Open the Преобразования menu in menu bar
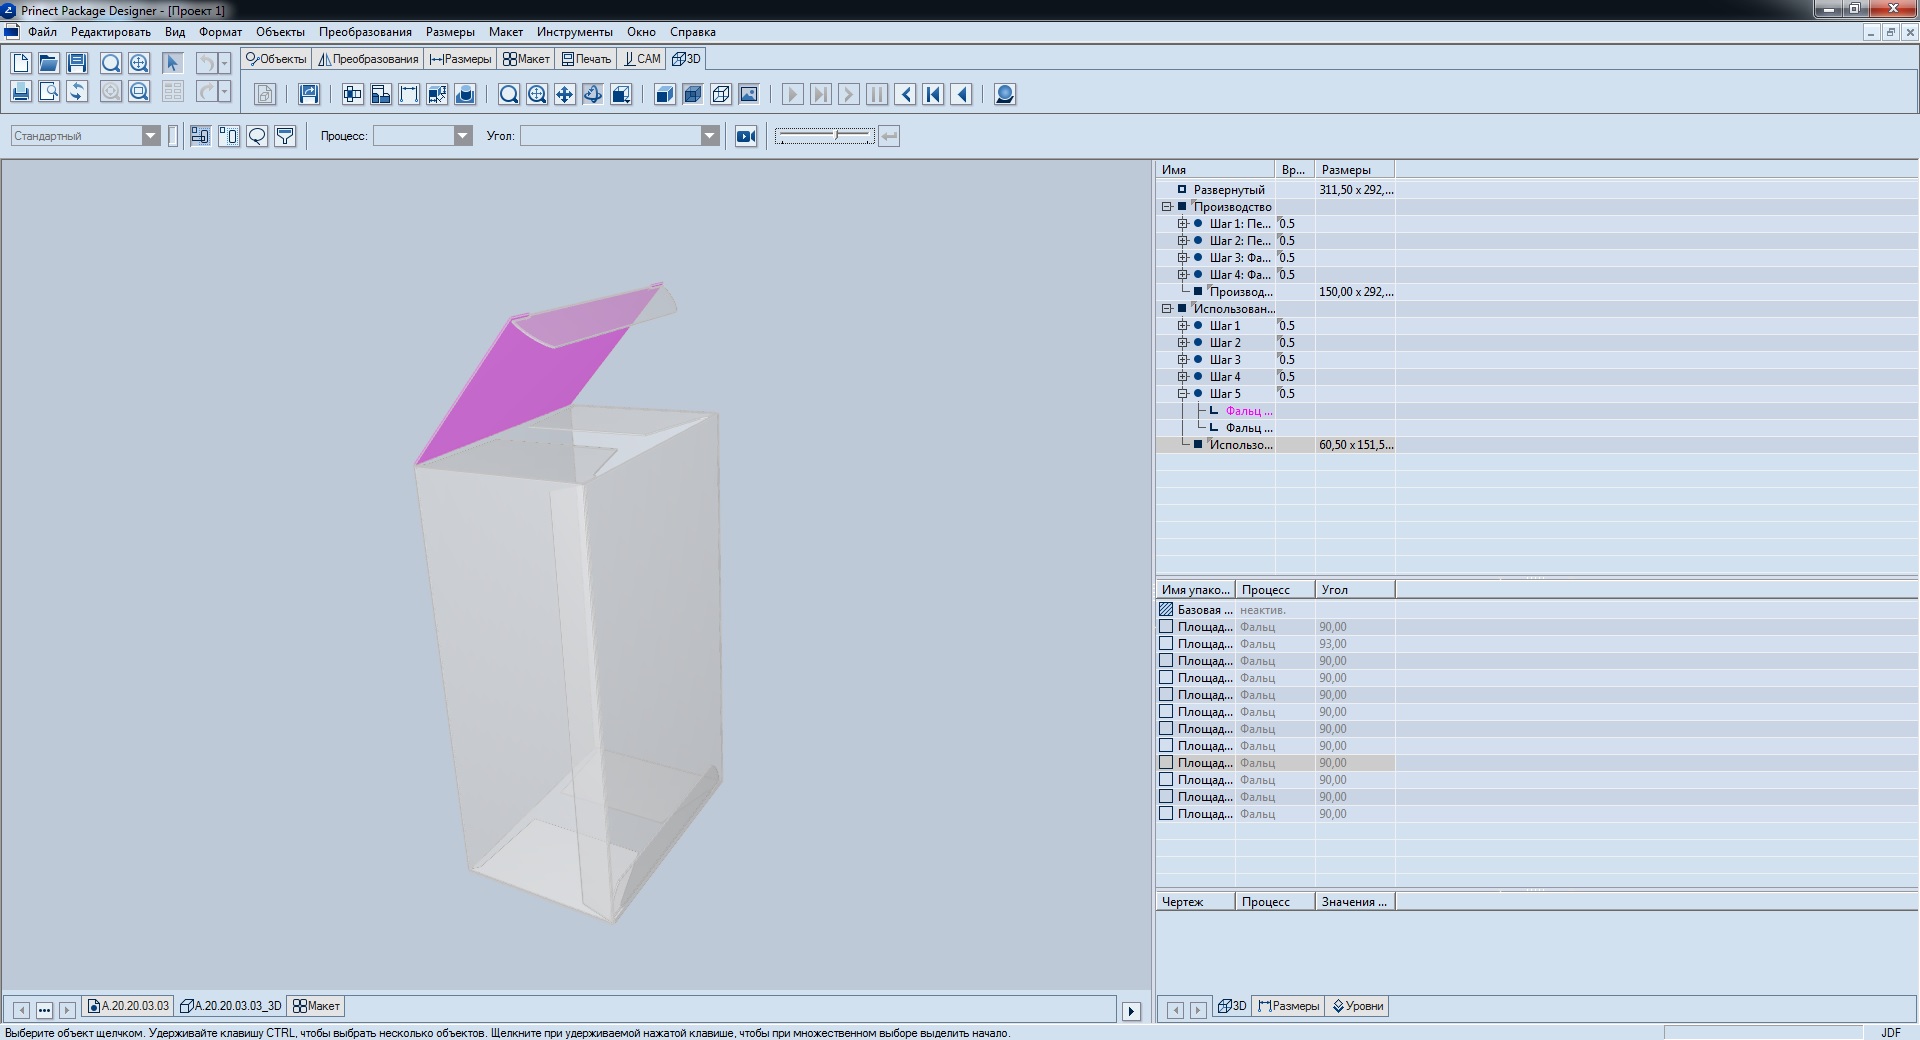1920x1040 pixels. 365,32
